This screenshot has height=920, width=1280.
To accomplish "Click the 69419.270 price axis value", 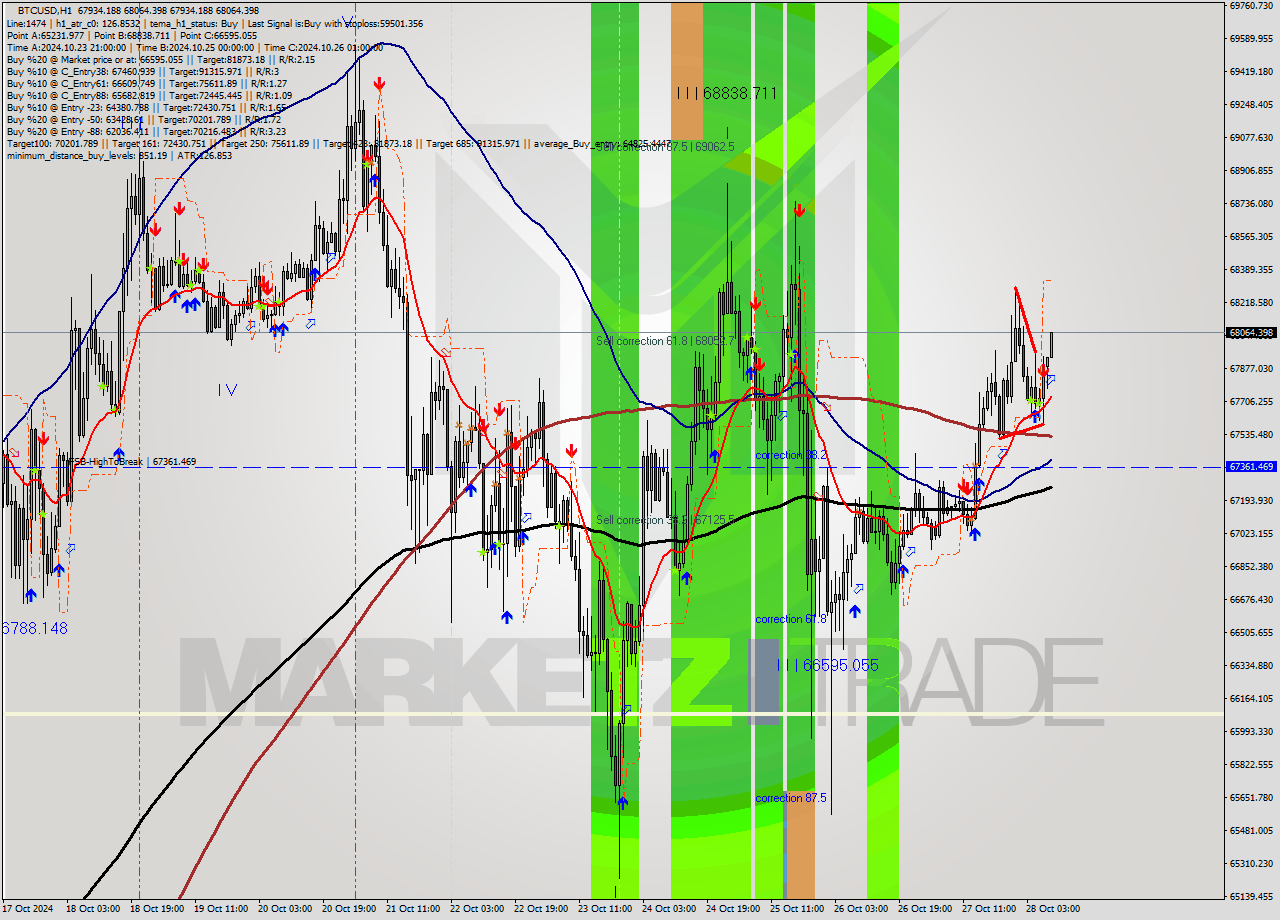I will click(1250, 72).
